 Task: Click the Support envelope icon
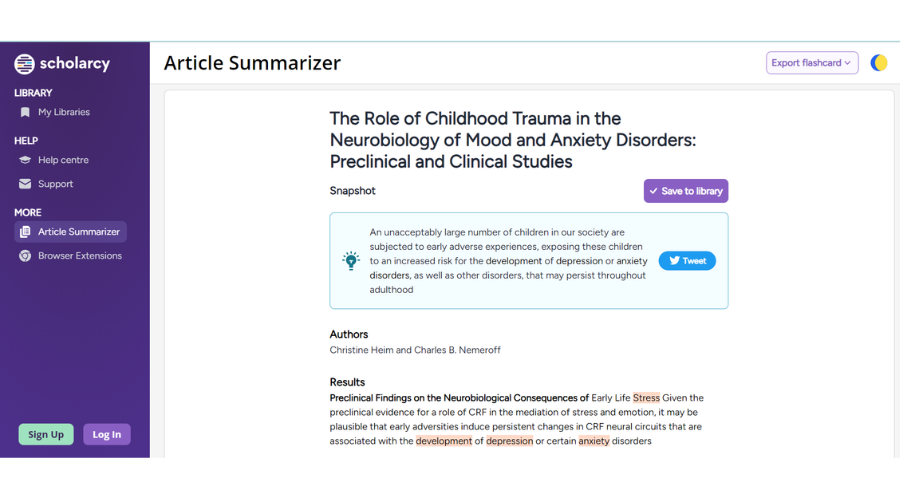tap(25, 184)
